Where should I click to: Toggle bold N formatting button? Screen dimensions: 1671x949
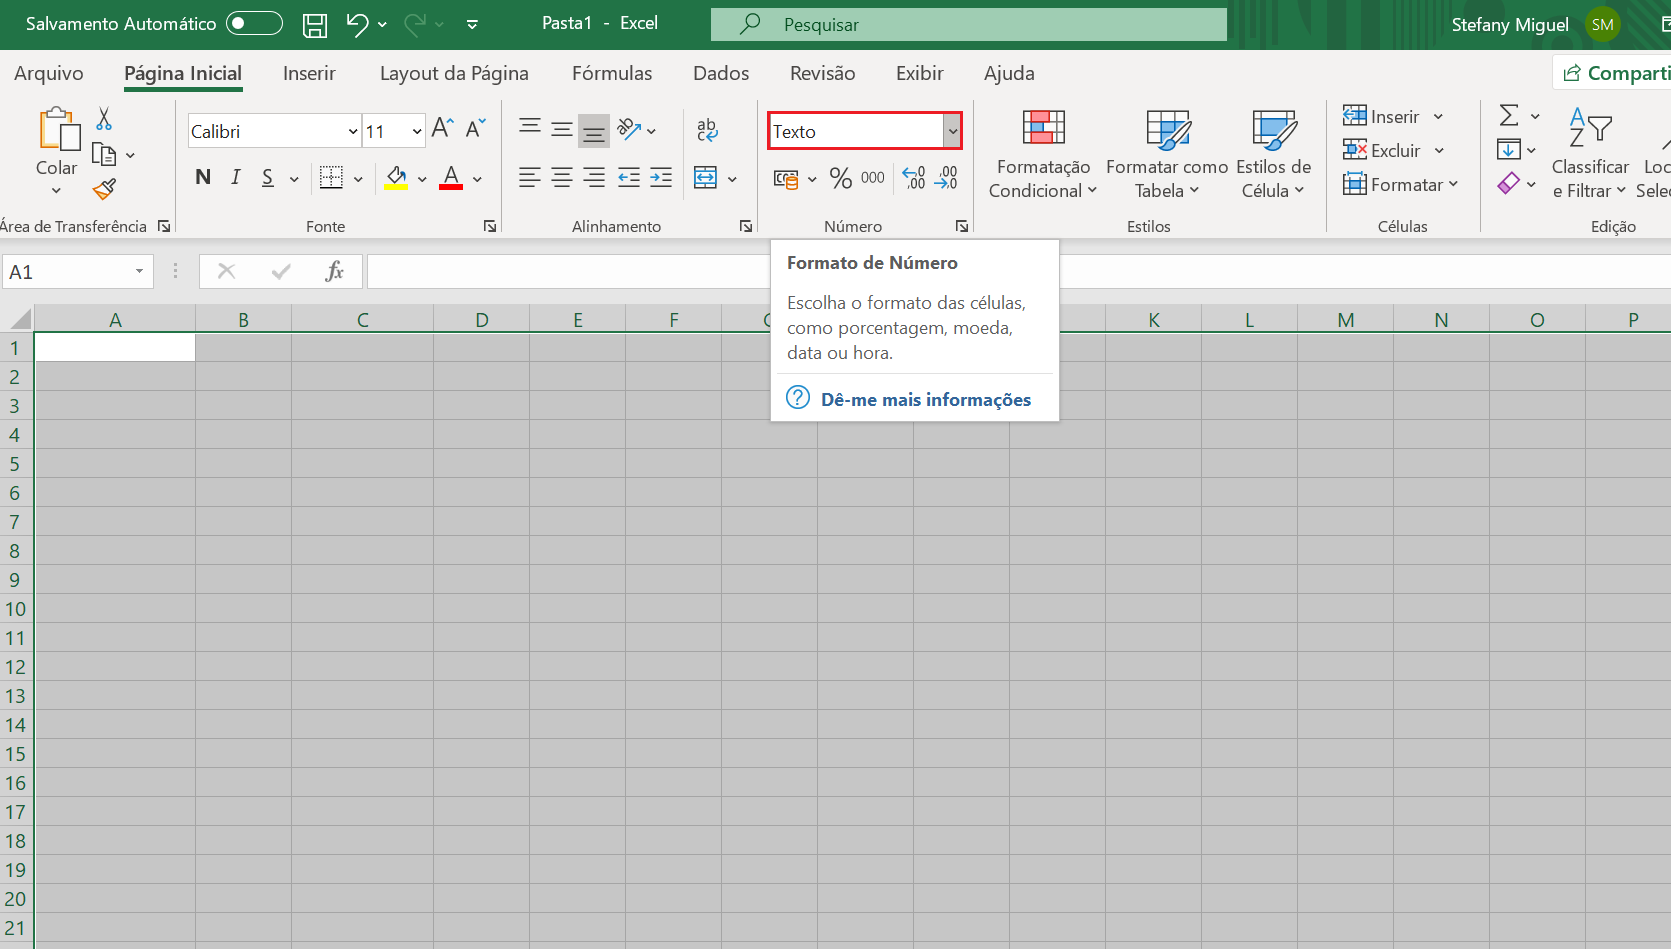pyautogui.click(x=203, y=177)
